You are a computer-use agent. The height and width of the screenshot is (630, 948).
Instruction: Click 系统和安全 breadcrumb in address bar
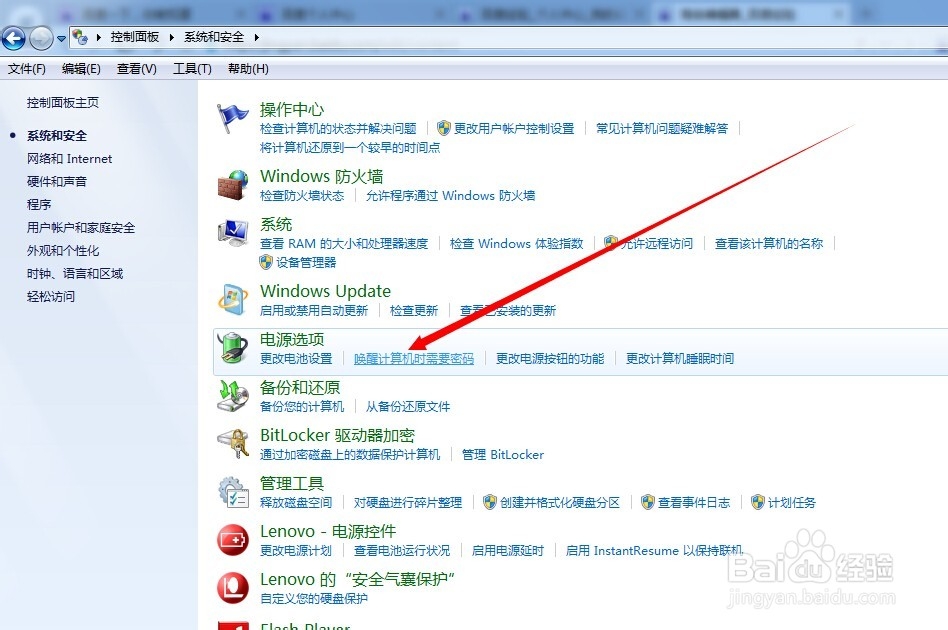coord(214,37)
